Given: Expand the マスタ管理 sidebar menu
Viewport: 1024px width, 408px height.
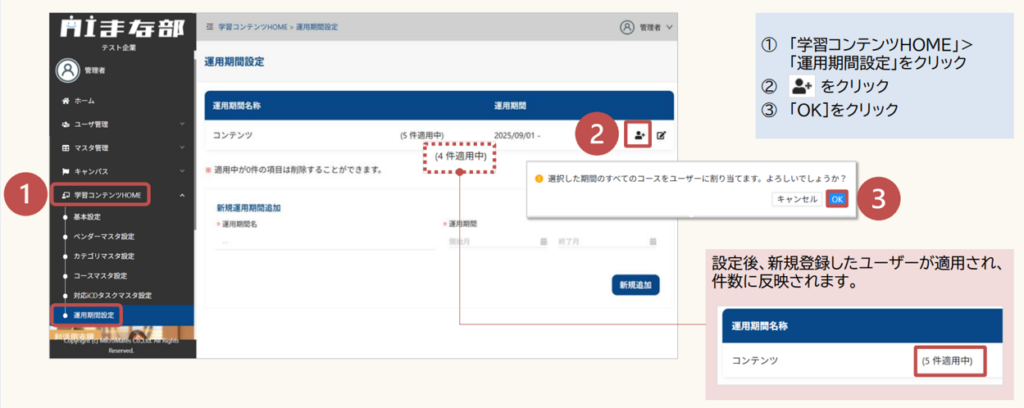Looking at the screenshot, I should [x=120, y=147].
